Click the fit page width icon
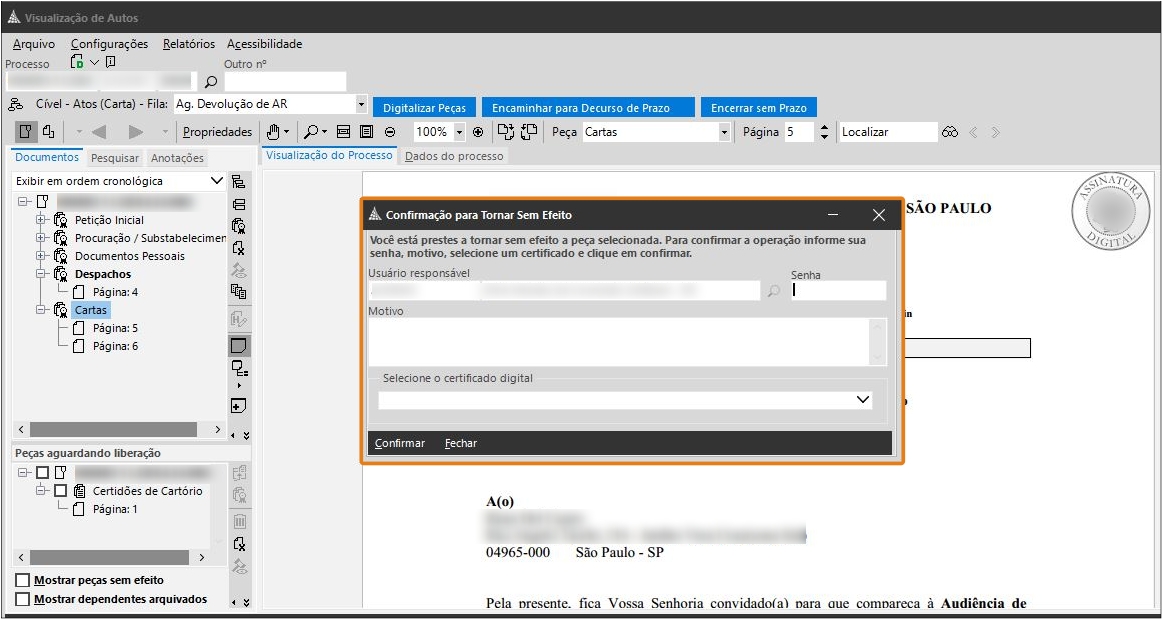 pyautogui.click(x=343, y=132)
